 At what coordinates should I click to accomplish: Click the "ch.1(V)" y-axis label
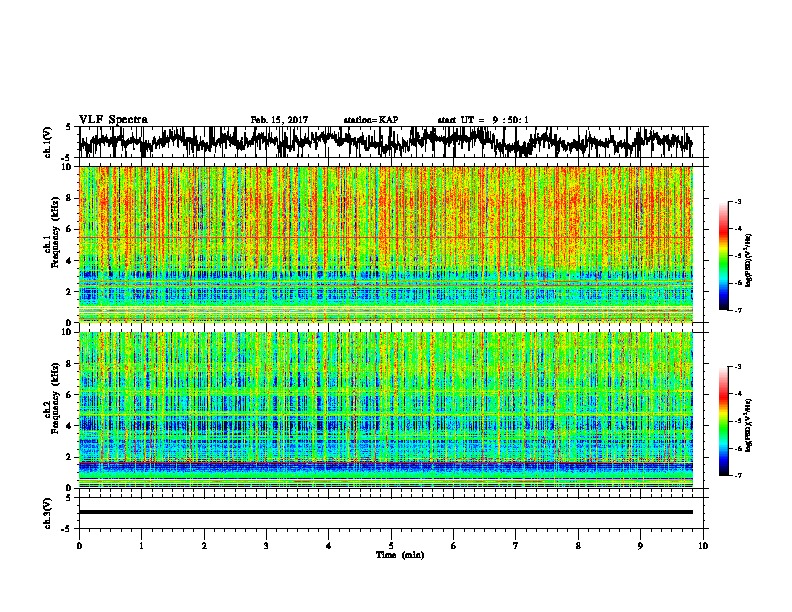pyautogui.click(x=47, y=142)
